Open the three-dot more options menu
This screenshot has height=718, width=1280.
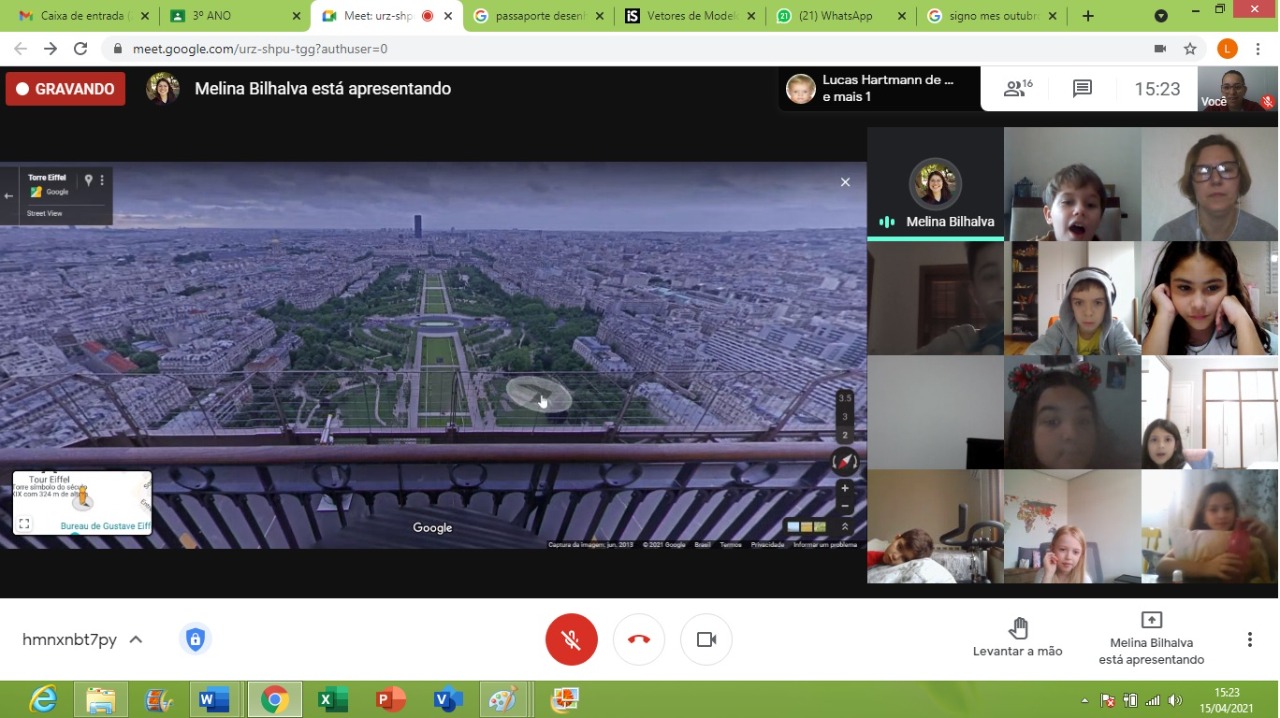1249,639
